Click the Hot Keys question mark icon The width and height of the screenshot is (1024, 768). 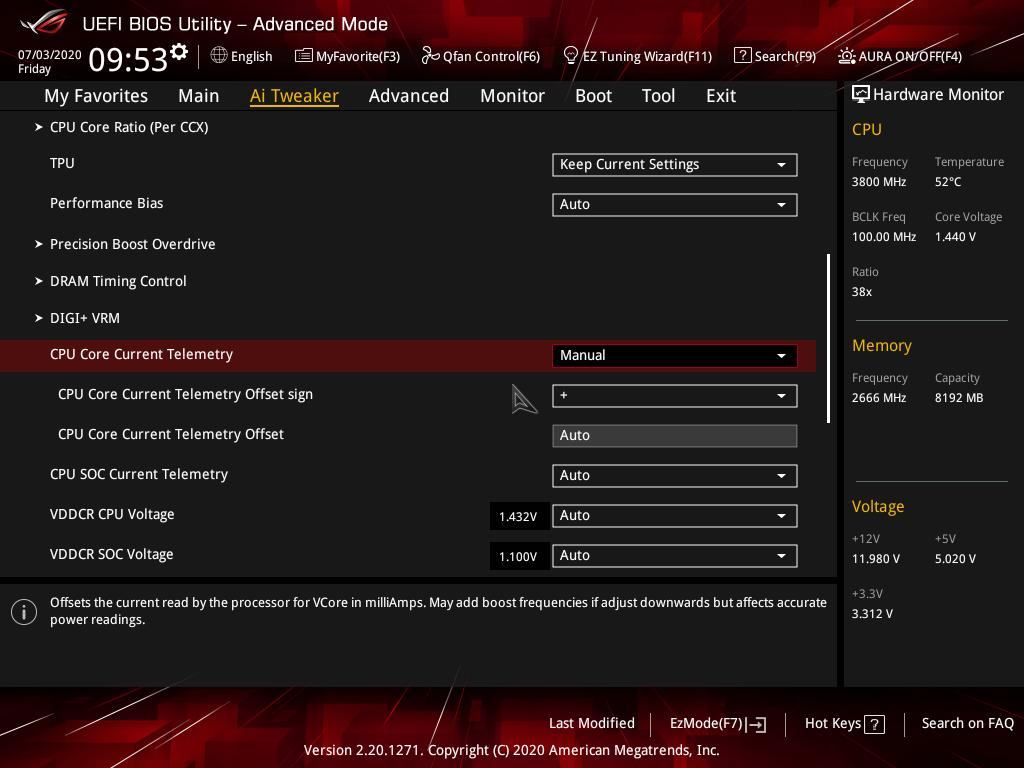[x=874, y=724]
